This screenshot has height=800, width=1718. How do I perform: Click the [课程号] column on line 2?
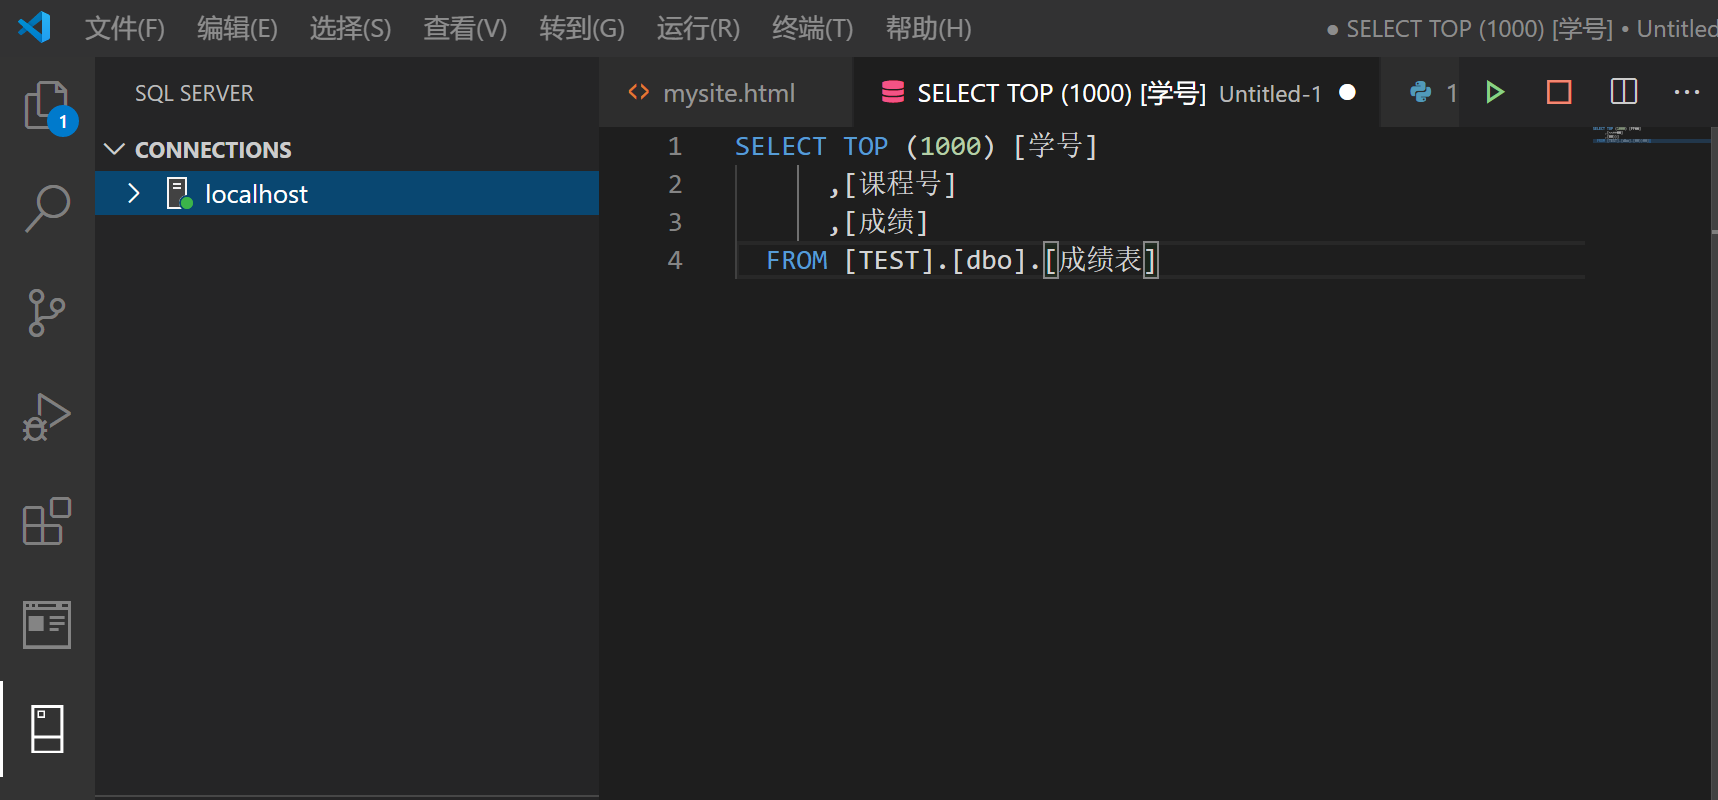point(901,184)
